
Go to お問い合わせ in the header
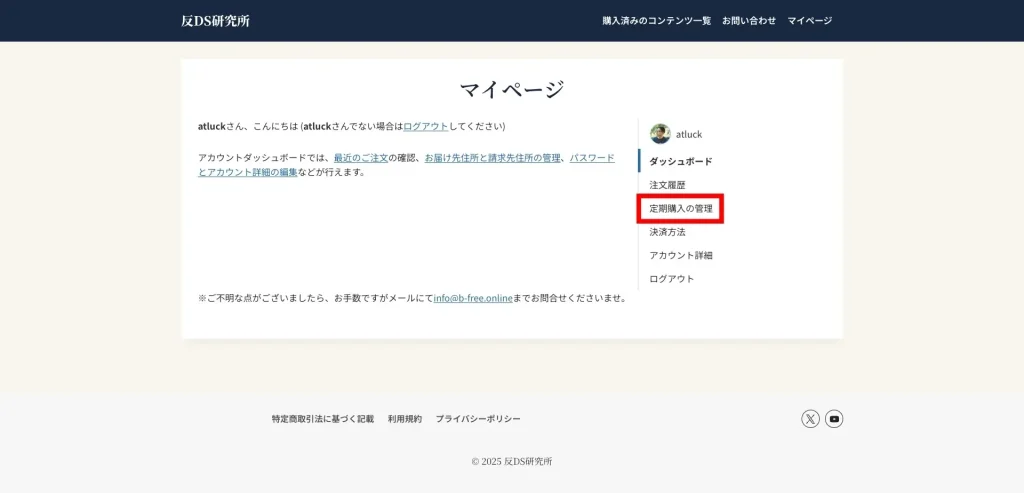coord(749,21)
